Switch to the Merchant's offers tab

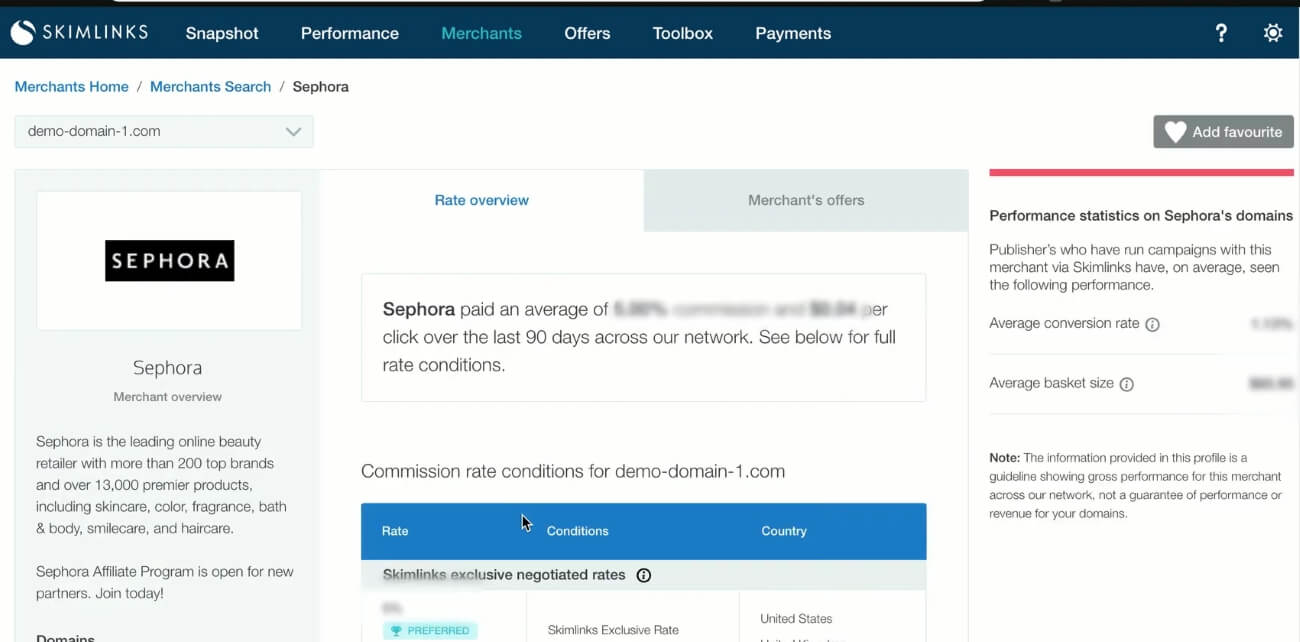(x=806, y=200)
